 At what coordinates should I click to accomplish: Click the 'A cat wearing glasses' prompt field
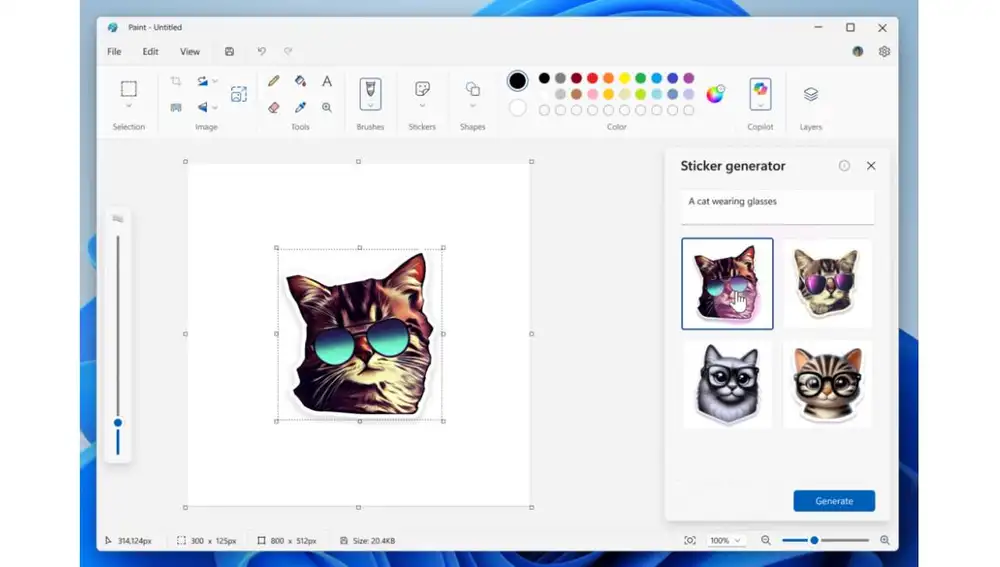[x=777, y=207]
